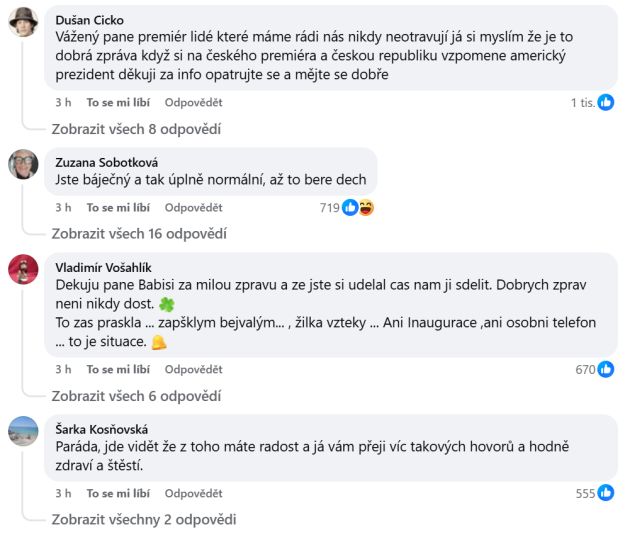Click the laughing reaction emoji on Zuzana's comment
Image resolution: width=640 pixels, height=537 pixels.
[366, 208]
